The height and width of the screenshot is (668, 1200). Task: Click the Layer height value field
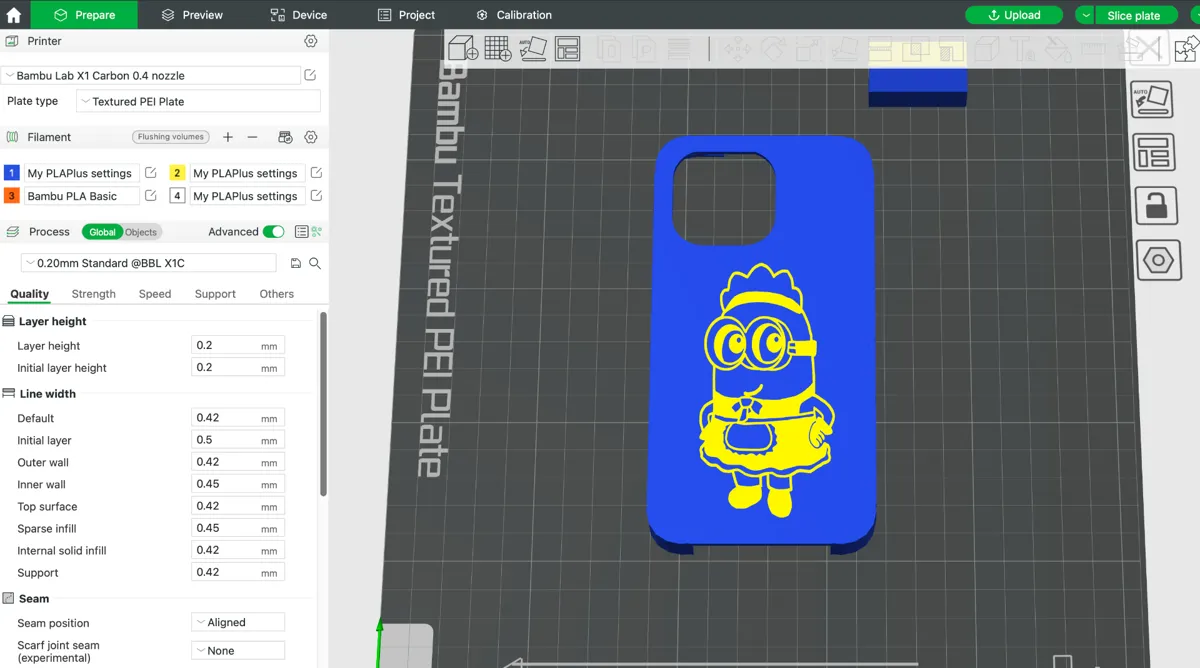tap(238, 345)
